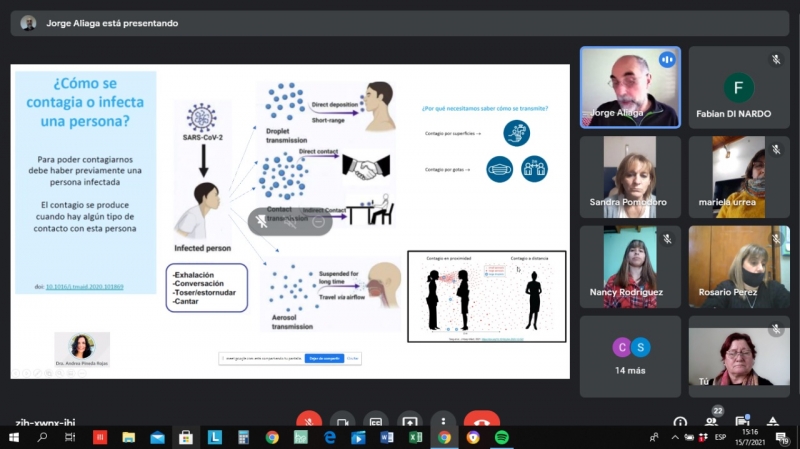800x449 pixels.
Task: Open the chat panel icon
Action: point(742,420)
